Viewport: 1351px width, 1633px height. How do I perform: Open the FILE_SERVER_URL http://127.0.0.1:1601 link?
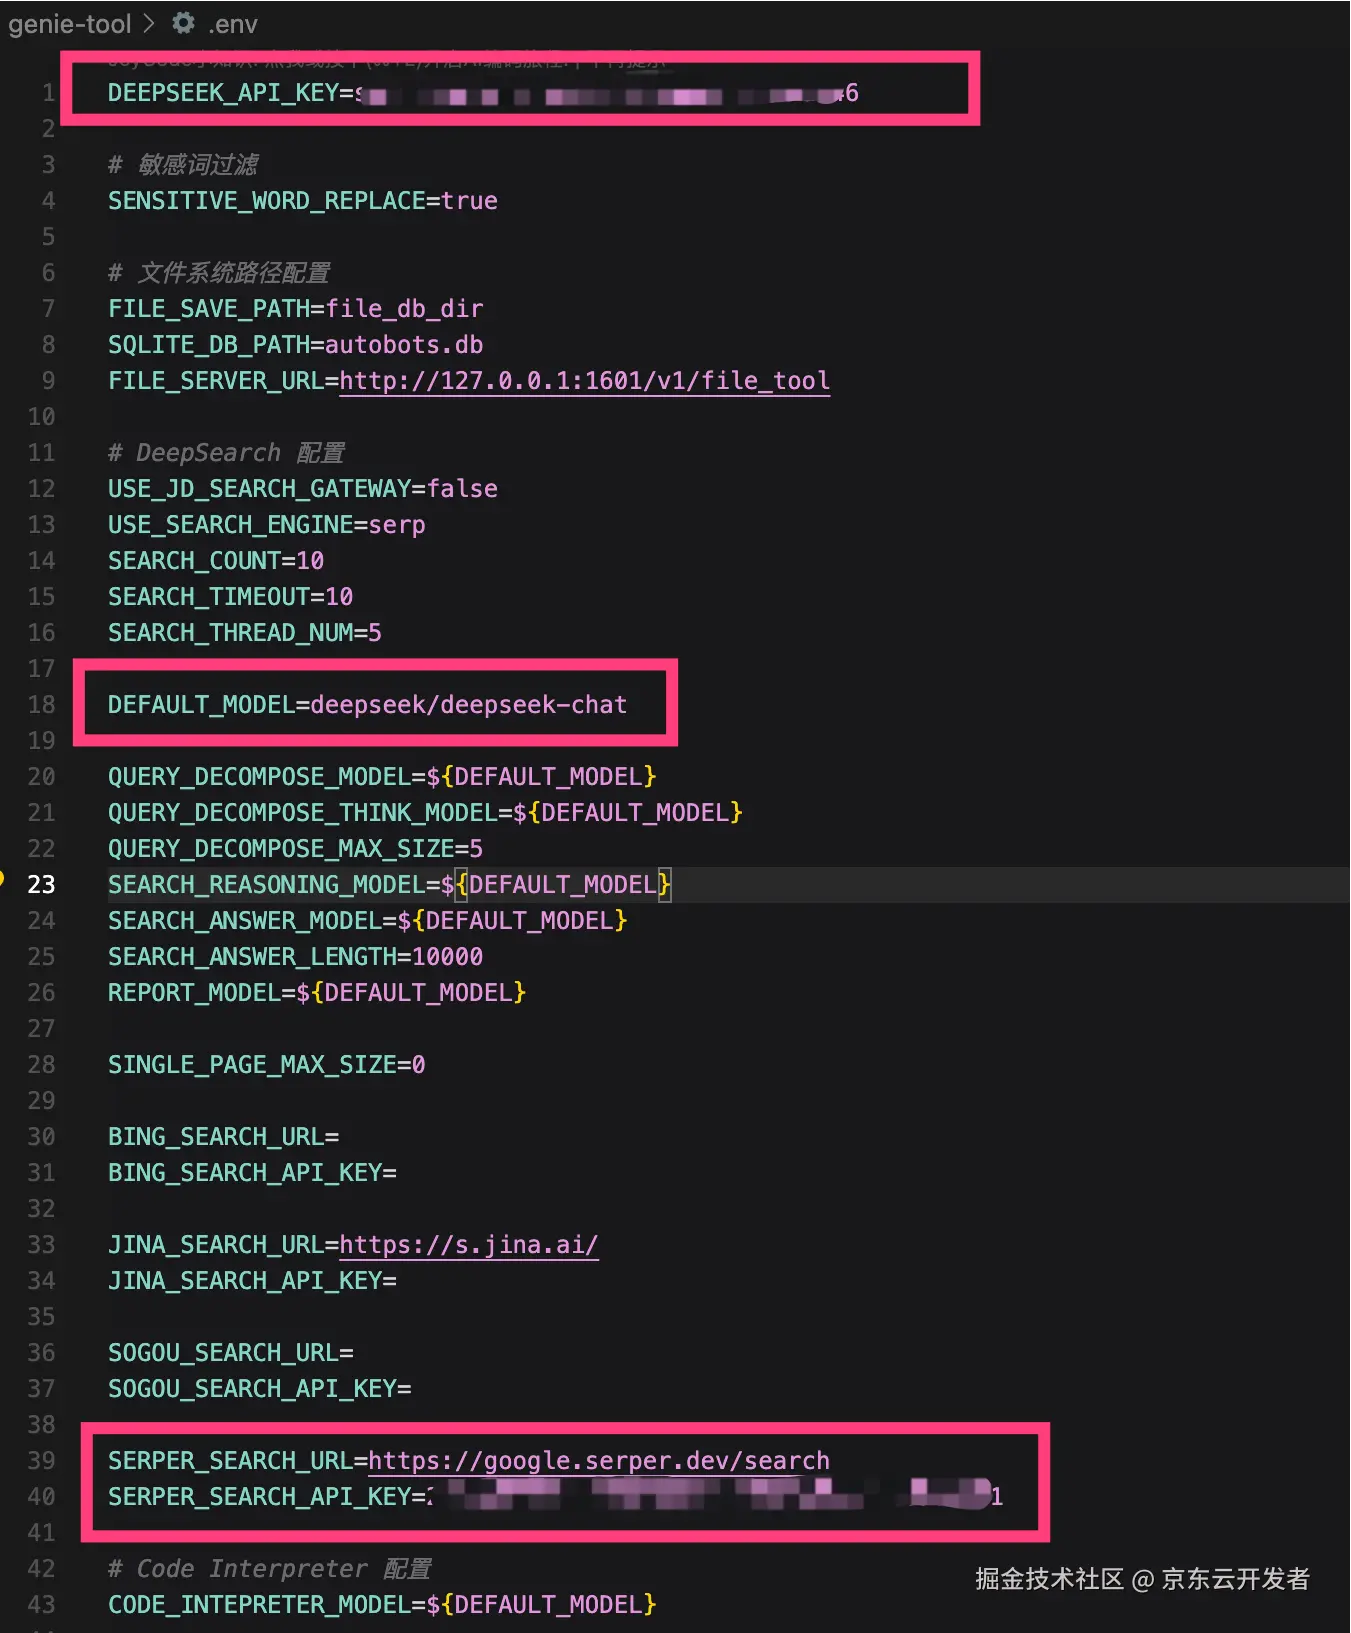tap(584, 381)
